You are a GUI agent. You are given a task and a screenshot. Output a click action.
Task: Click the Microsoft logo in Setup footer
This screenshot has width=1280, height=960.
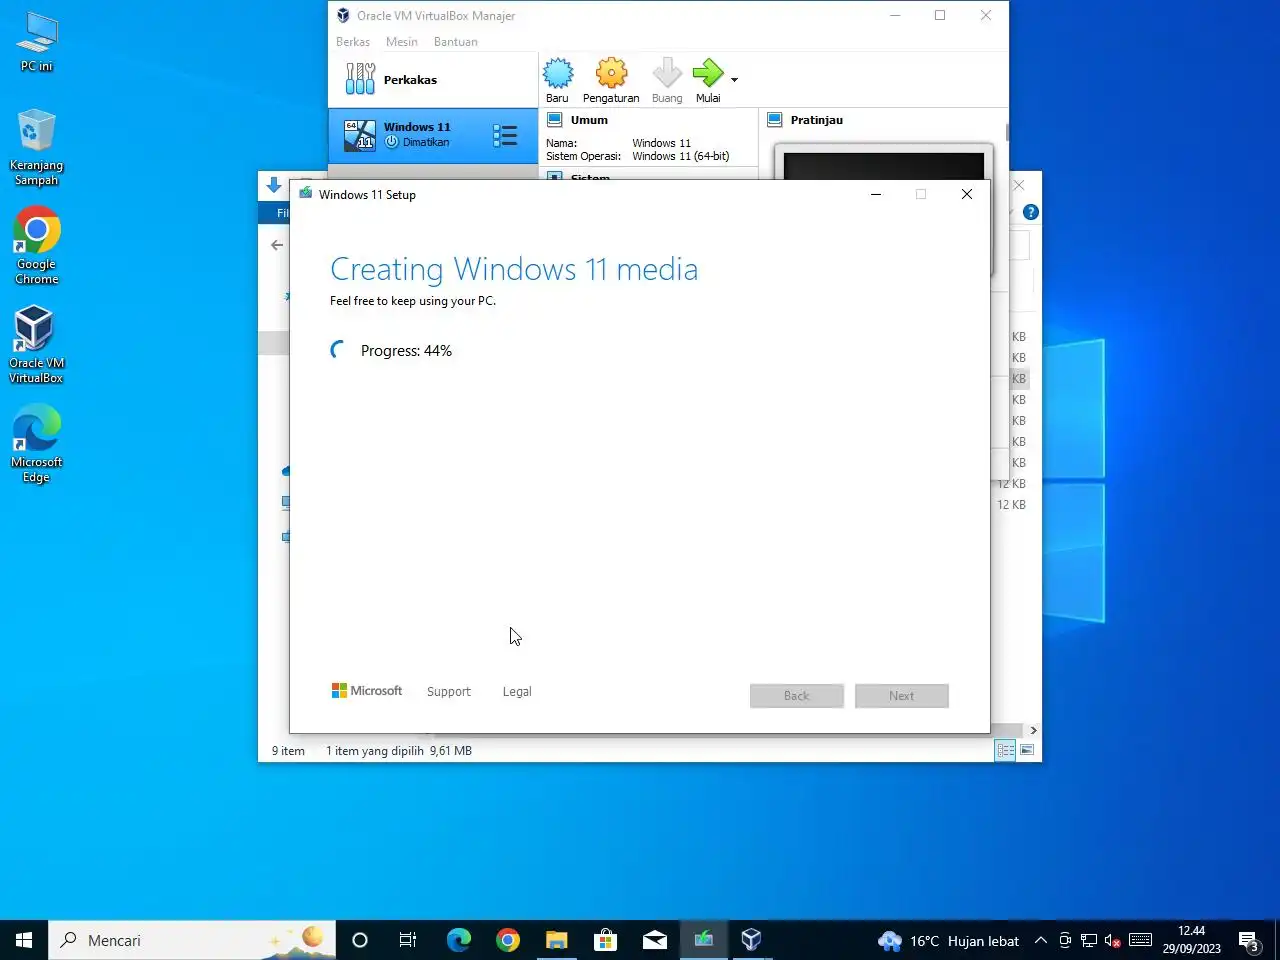[x=367, y=691]
